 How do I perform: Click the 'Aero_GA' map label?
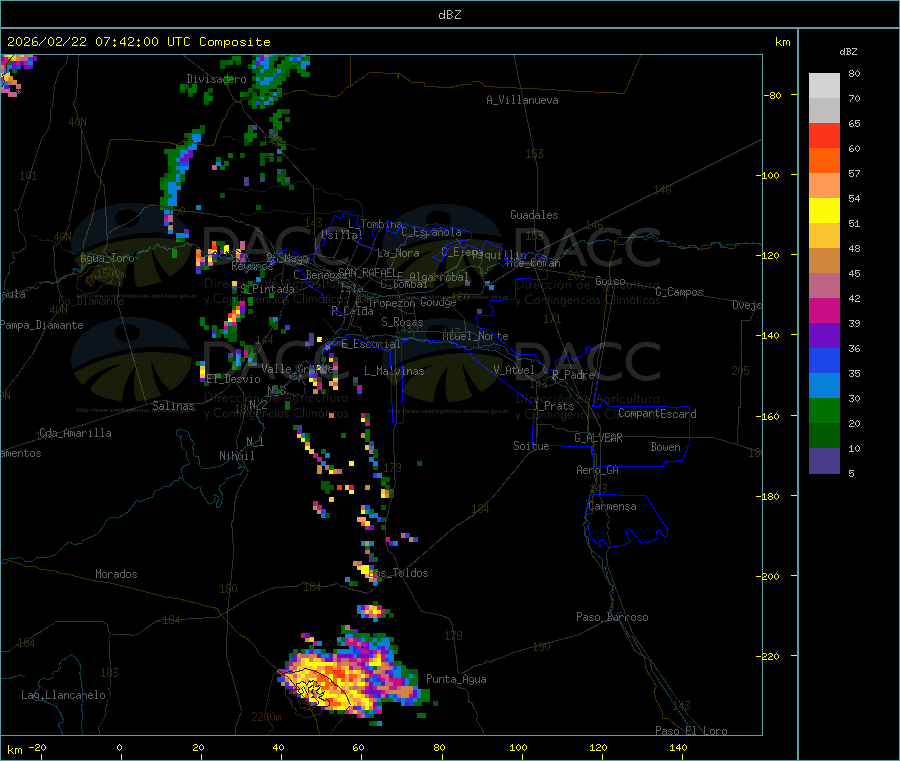point(598,470)
